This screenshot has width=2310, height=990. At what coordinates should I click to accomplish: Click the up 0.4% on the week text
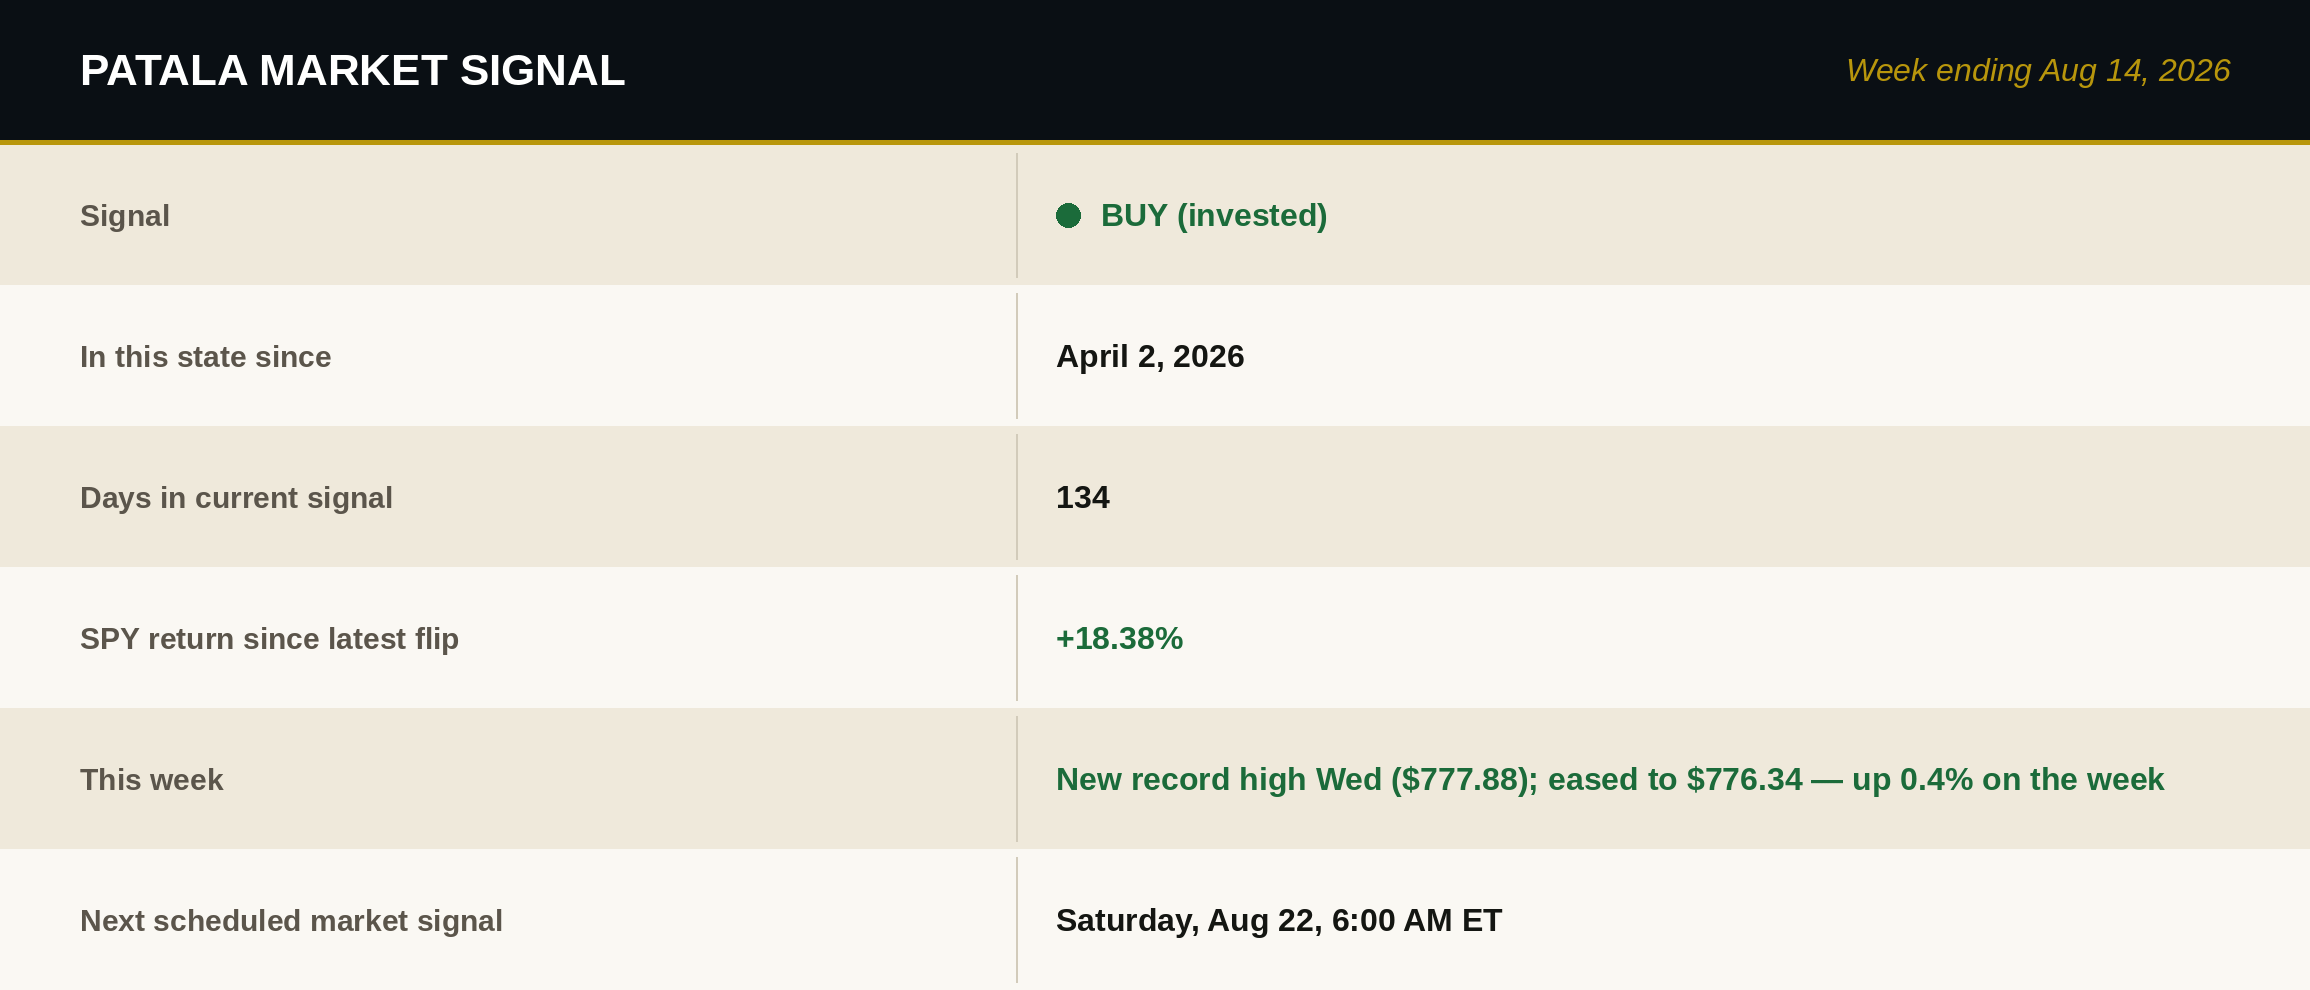(x=2008, y=779)
